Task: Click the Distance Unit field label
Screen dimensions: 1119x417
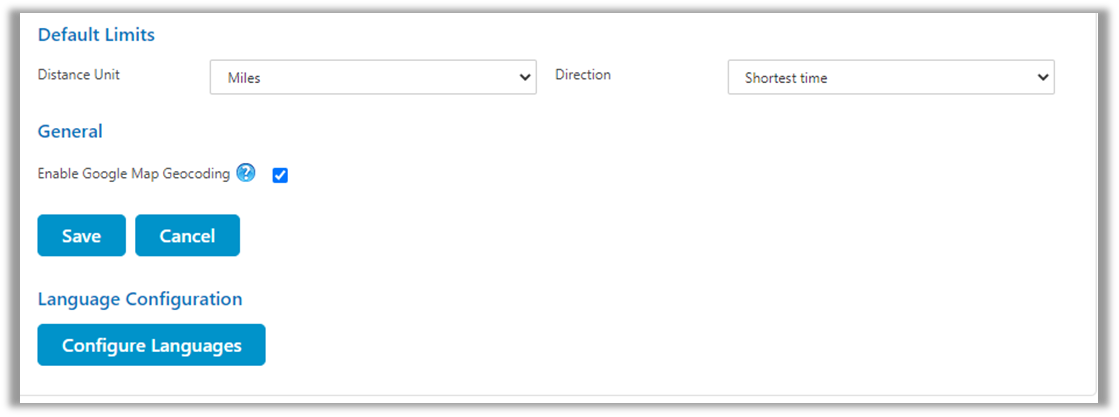Action: pos(78,75)
